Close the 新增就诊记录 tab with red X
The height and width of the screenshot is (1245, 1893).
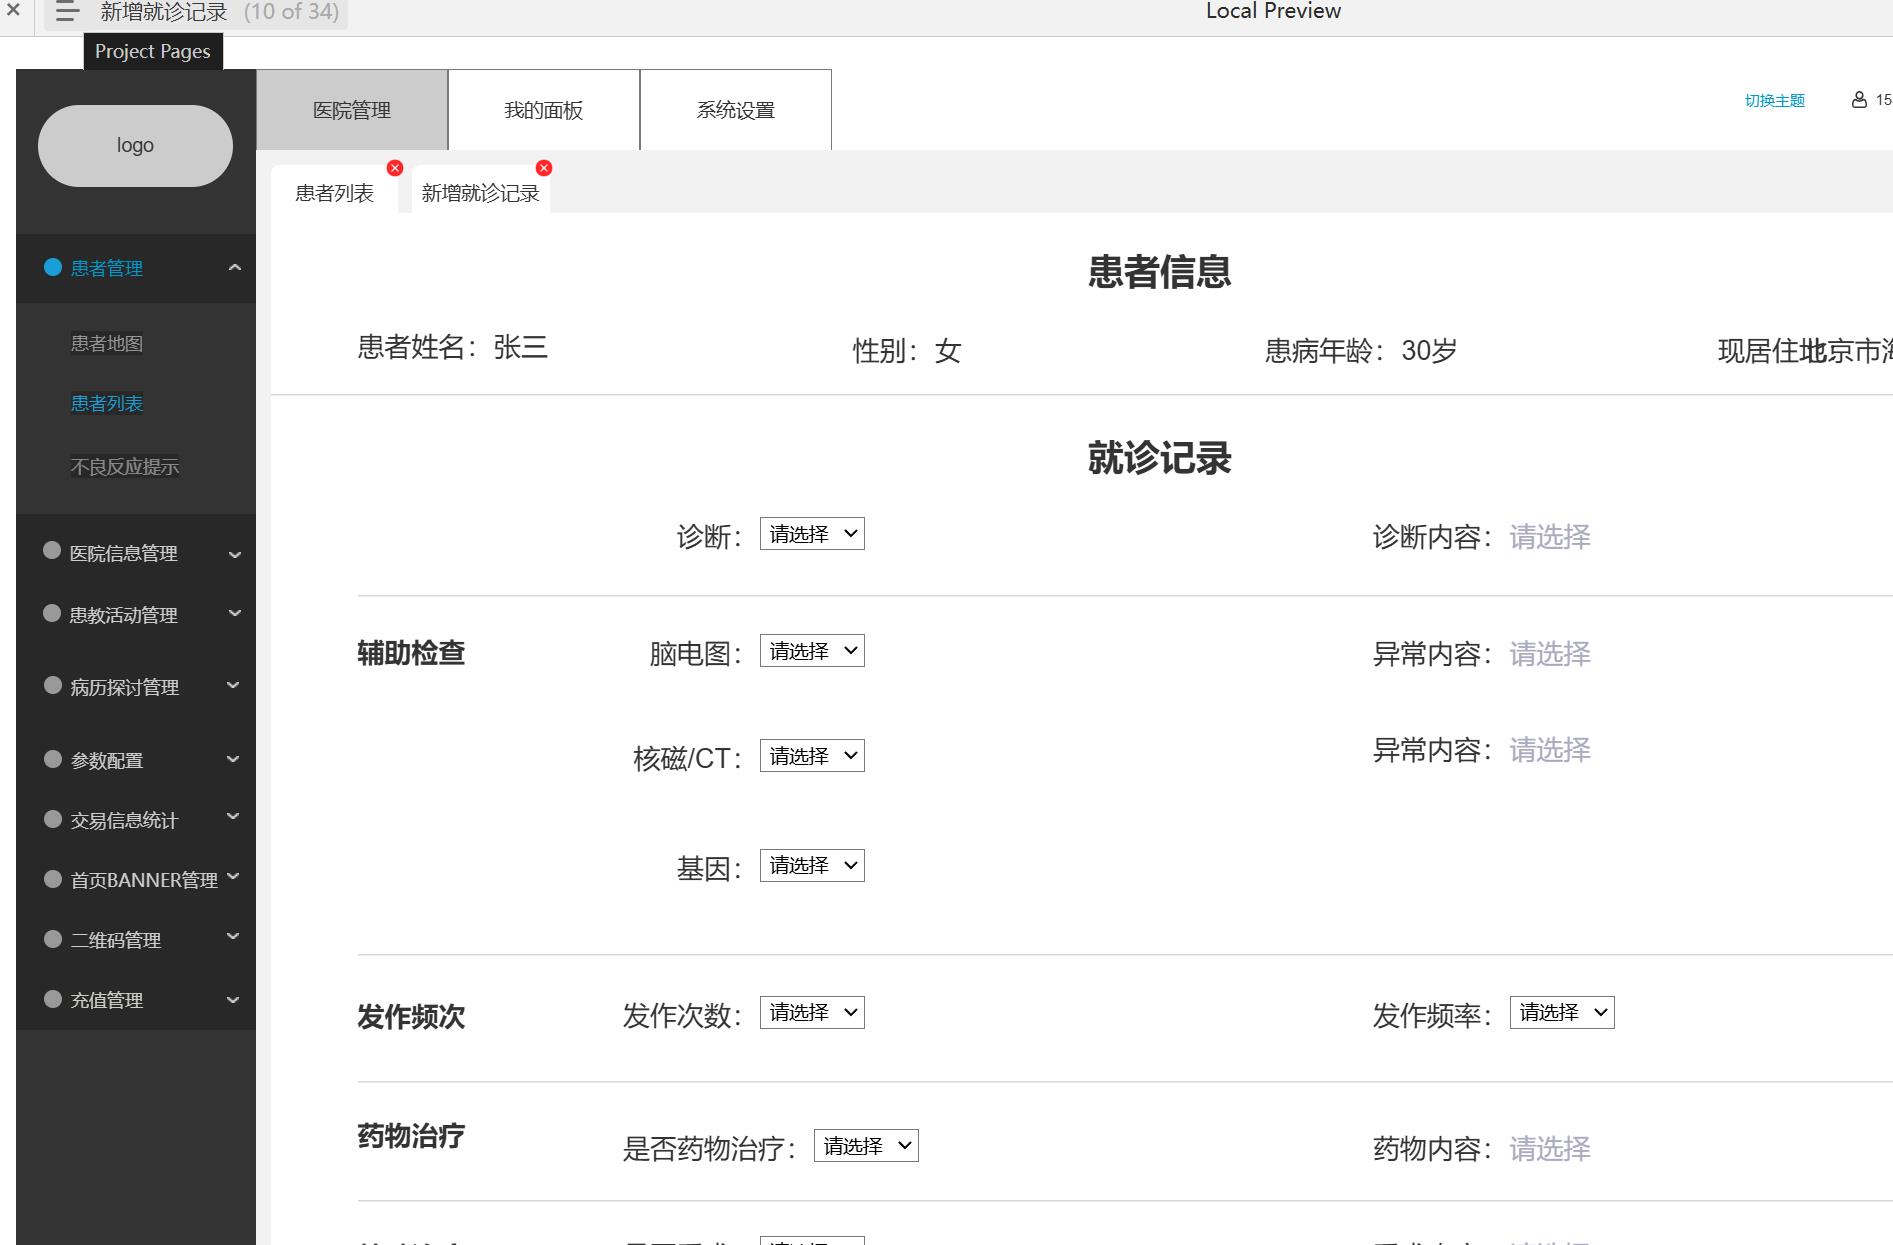[544, 168]
